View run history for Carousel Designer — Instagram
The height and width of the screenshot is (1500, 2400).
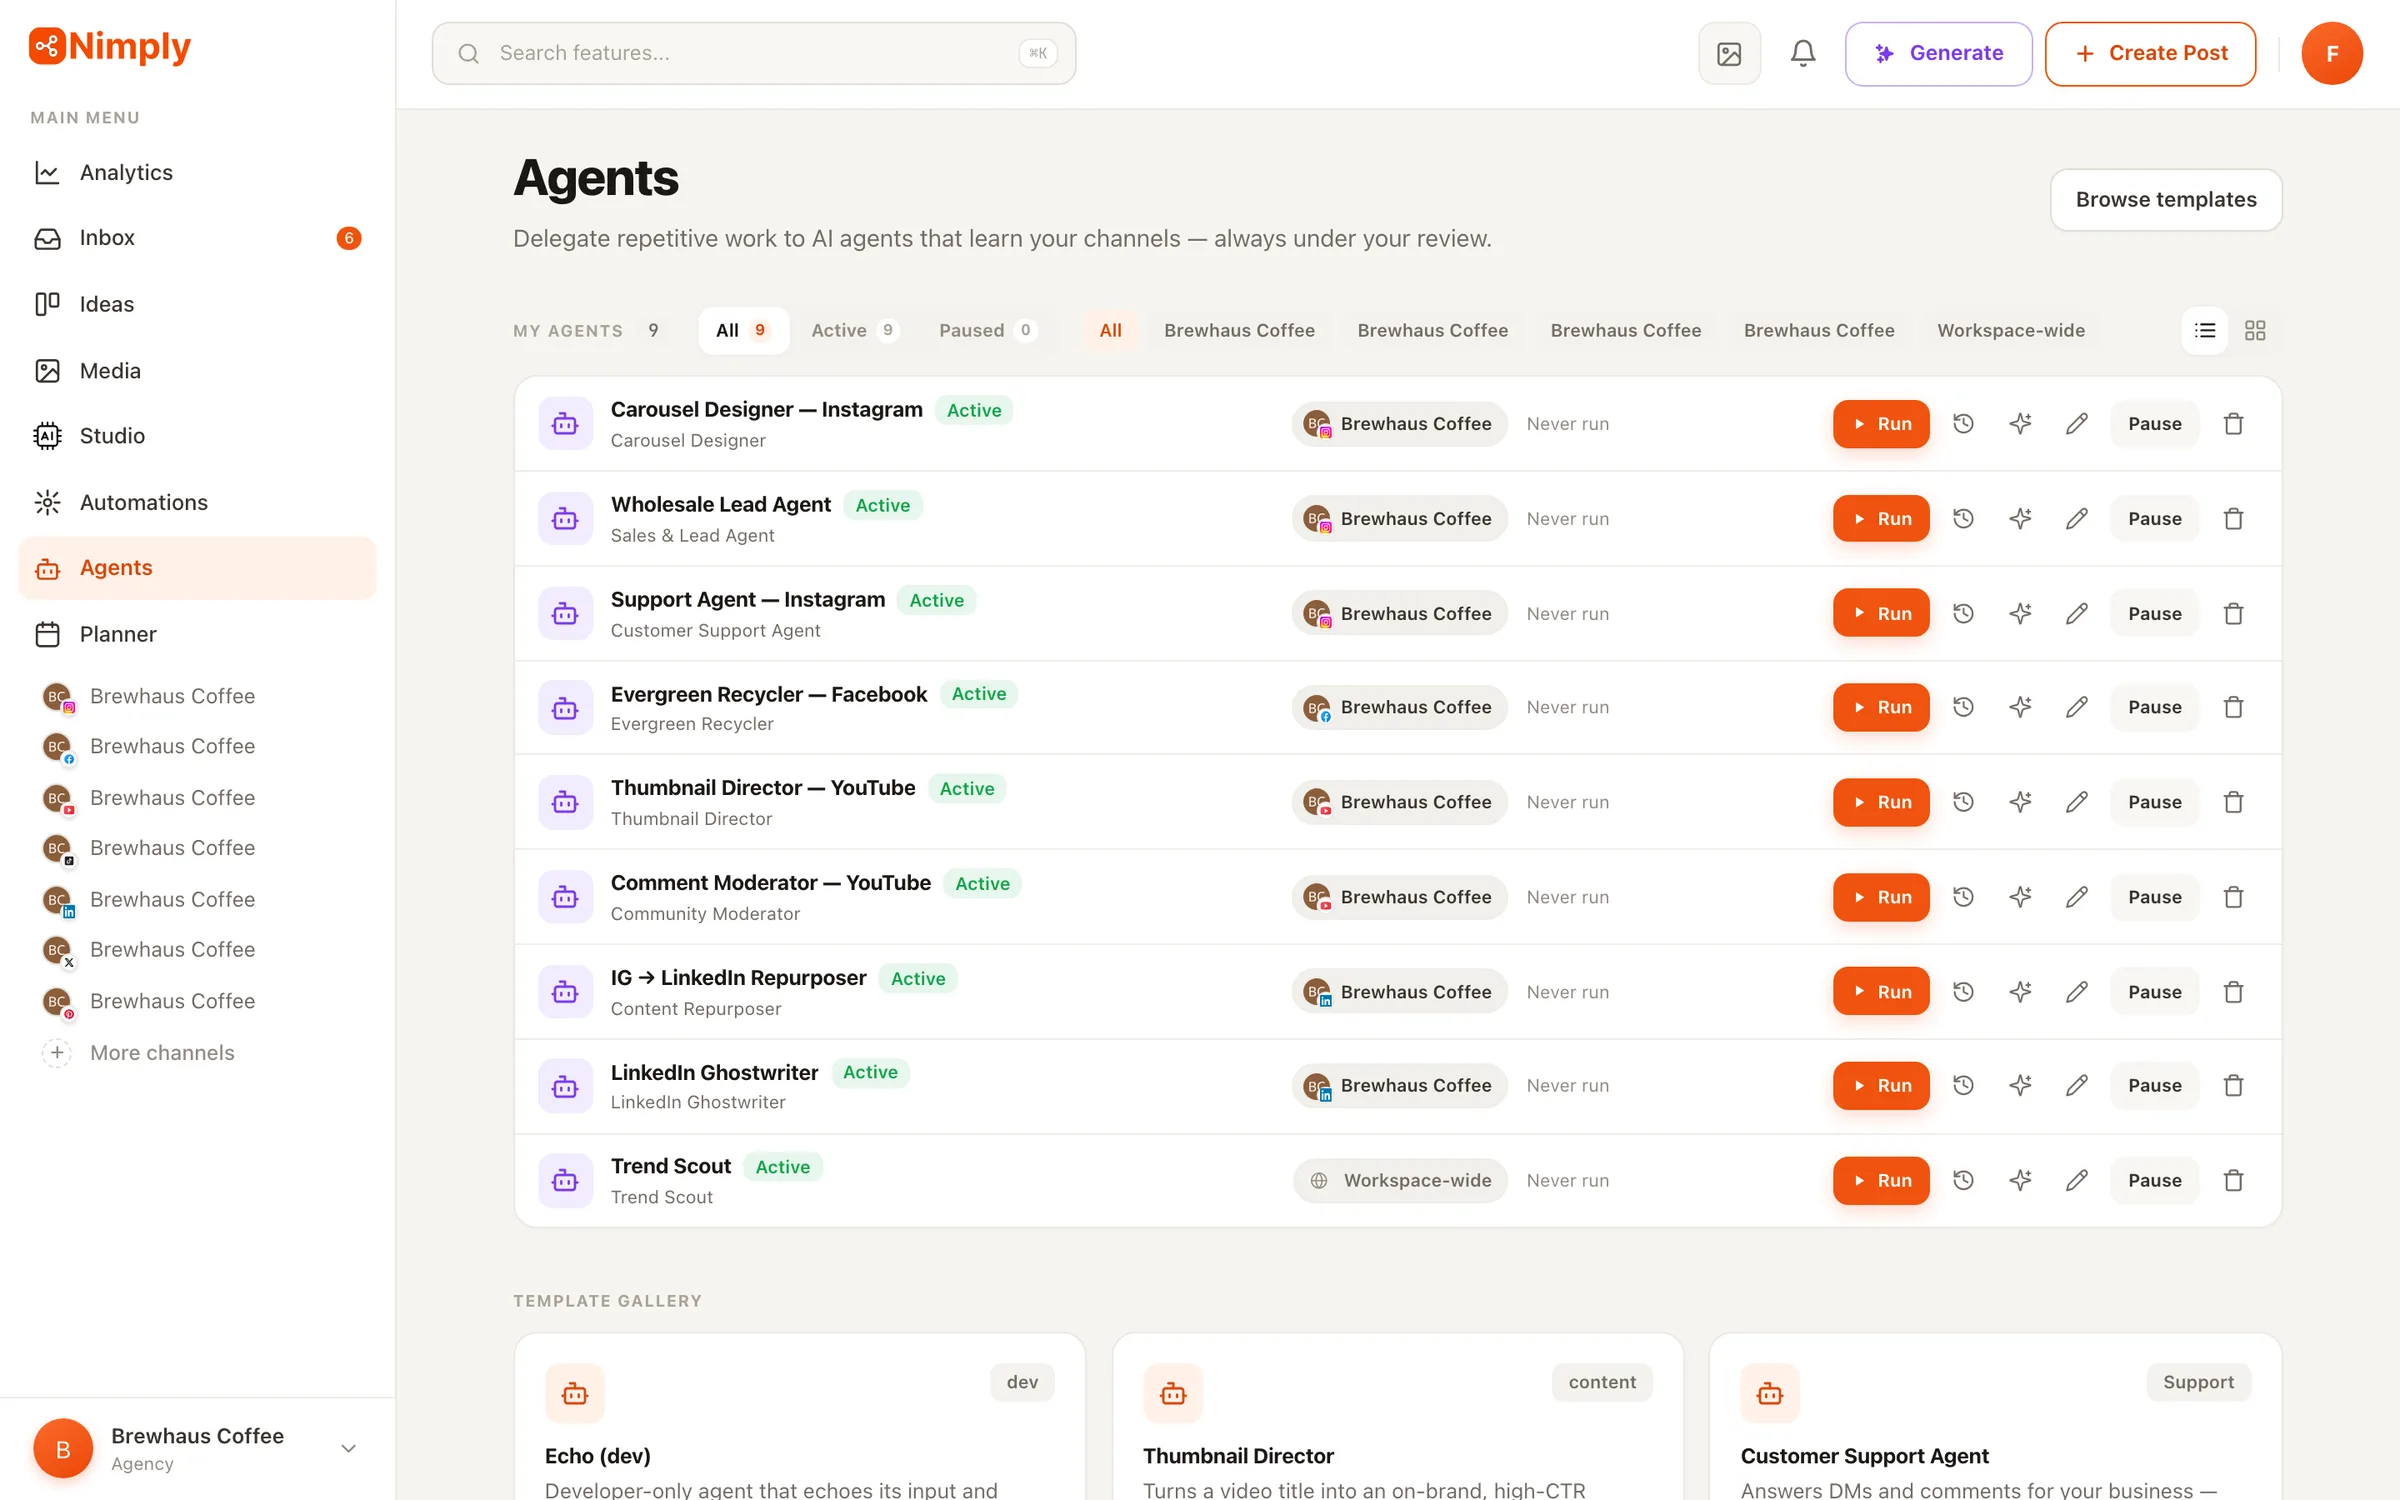[1964, 424]
